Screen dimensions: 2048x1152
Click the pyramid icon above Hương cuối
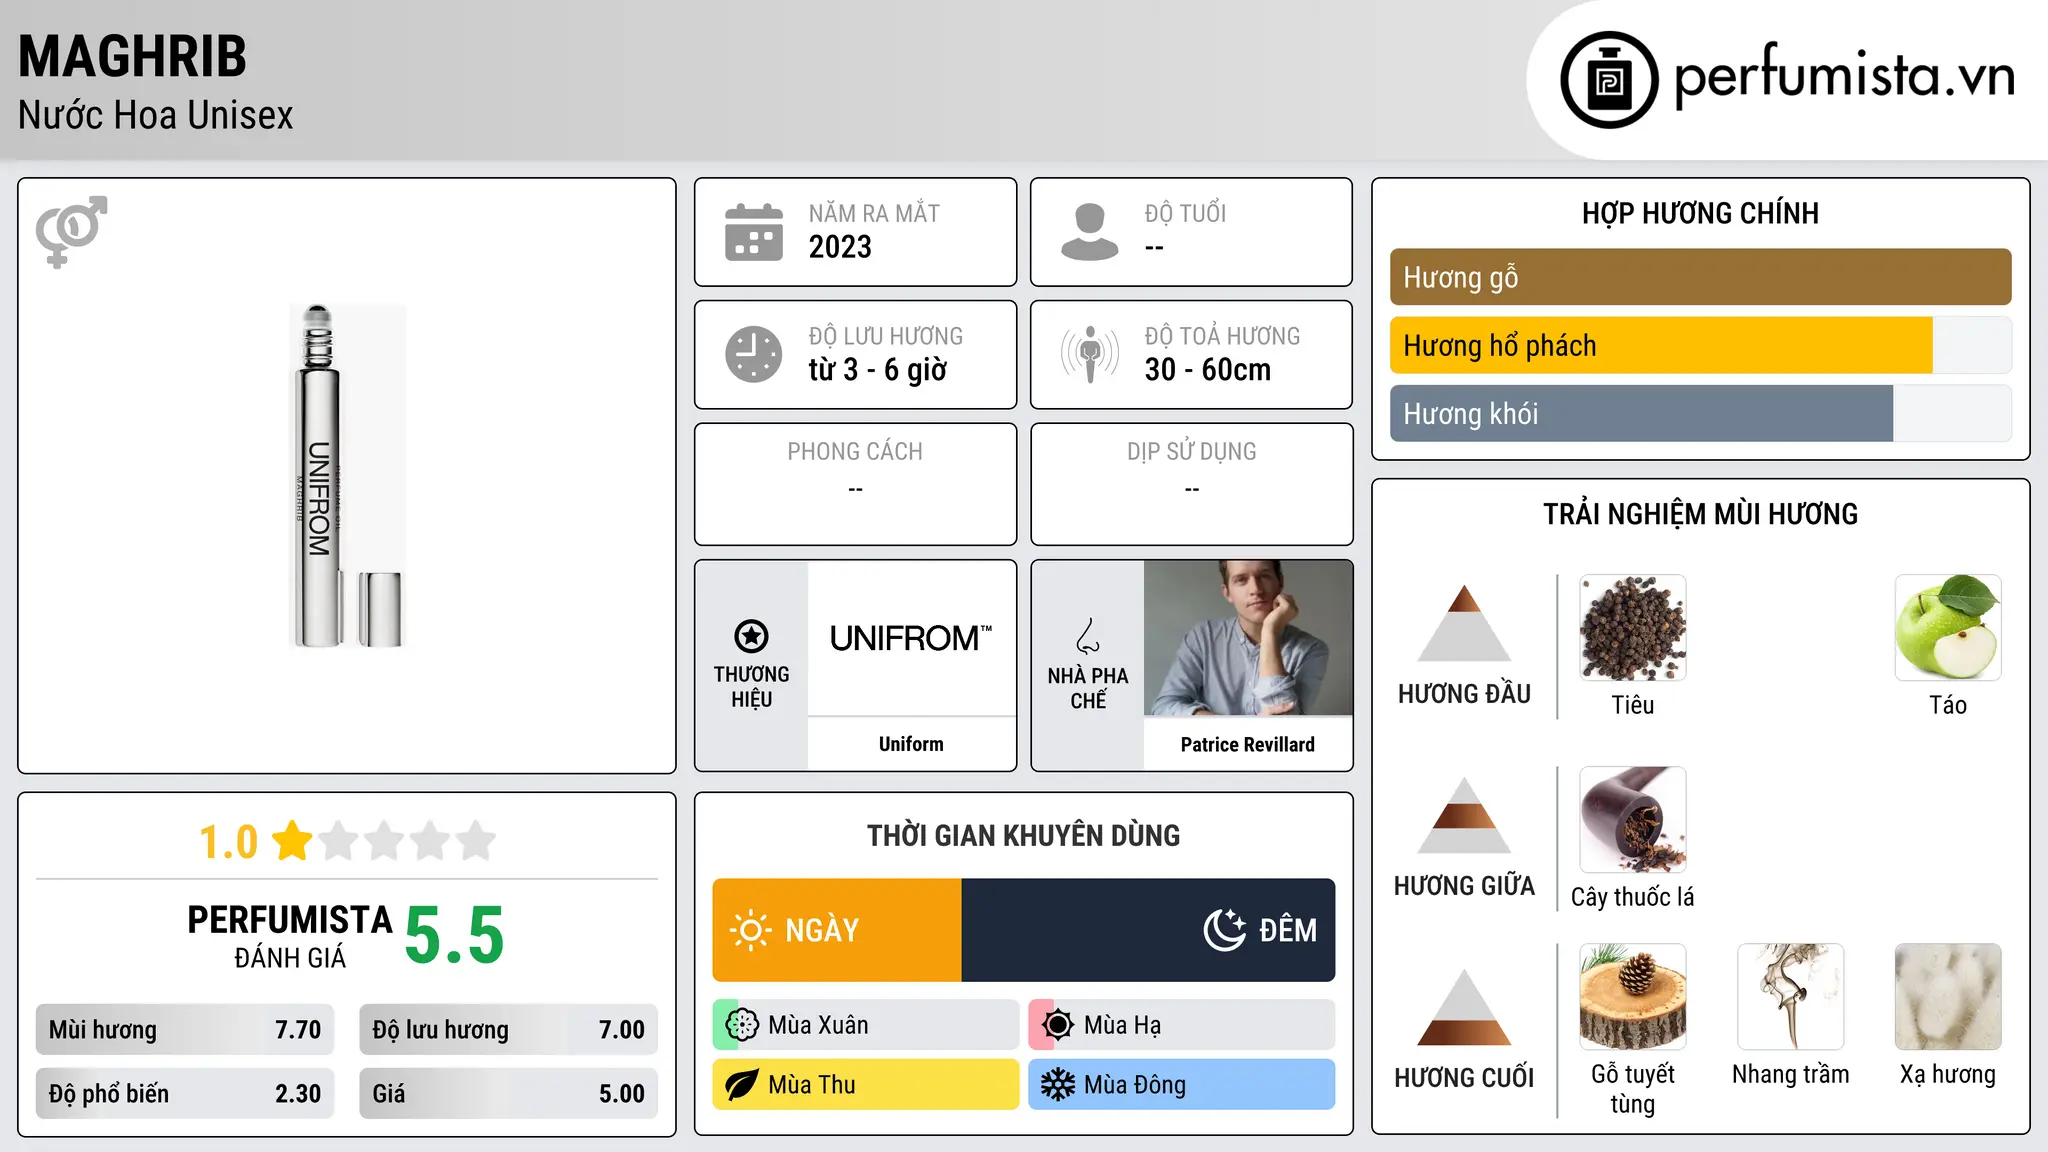(1464, 1007)
